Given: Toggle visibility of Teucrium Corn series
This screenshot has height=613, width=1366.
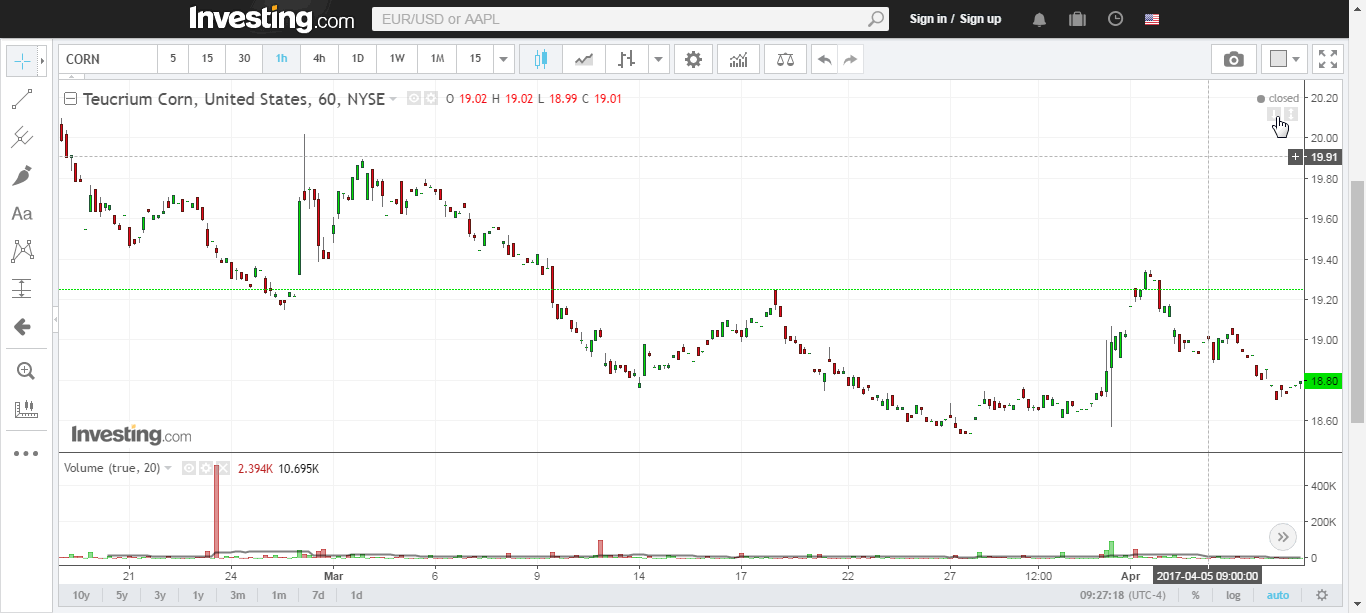Looking at the screenshot, I should [x=414, y=99].
